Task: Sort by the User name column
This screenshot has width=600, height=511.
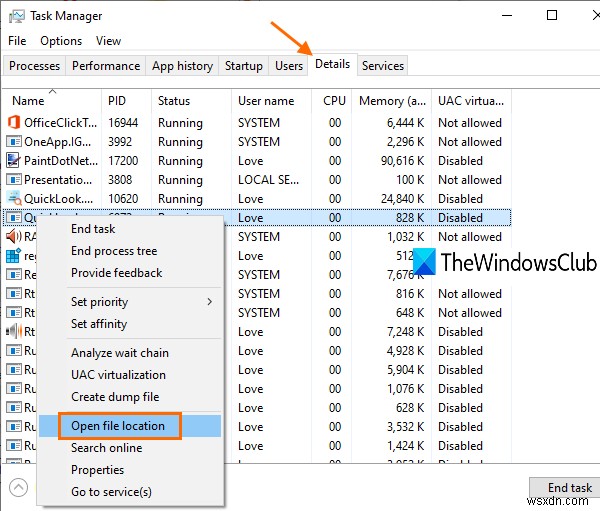Action: coord(271,101)
